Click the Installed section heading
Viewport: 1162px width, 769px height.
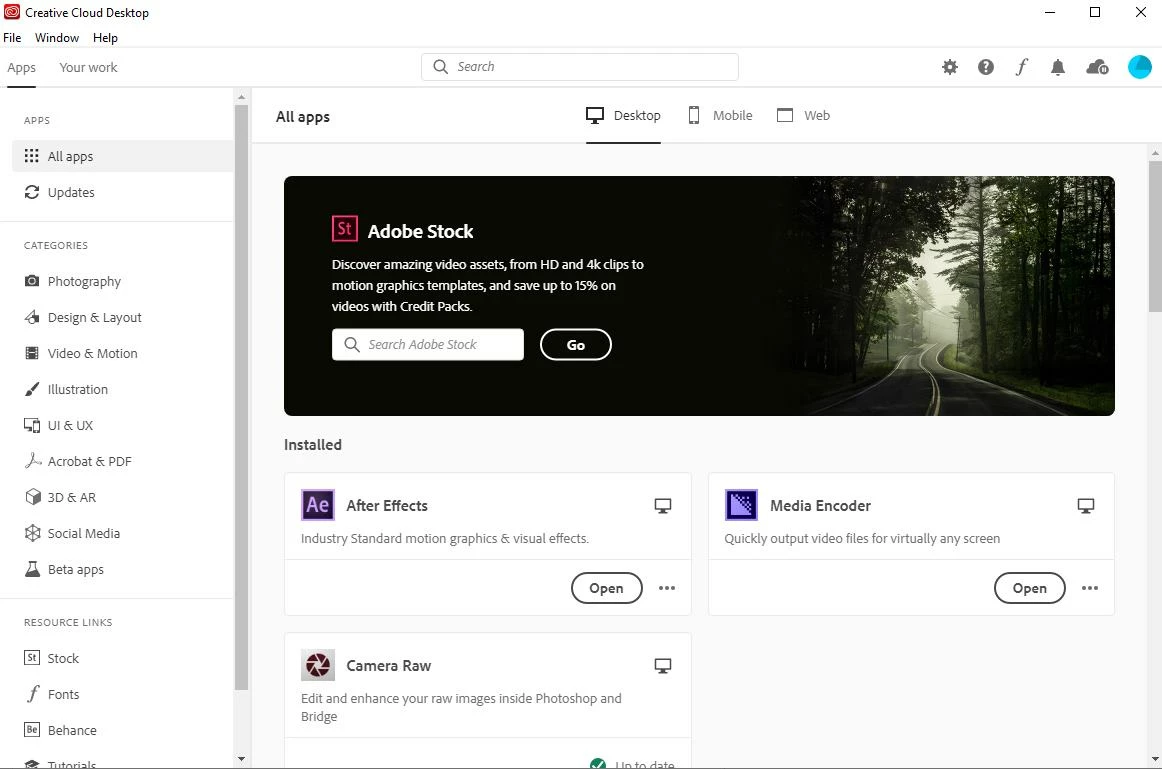(313, 445)
